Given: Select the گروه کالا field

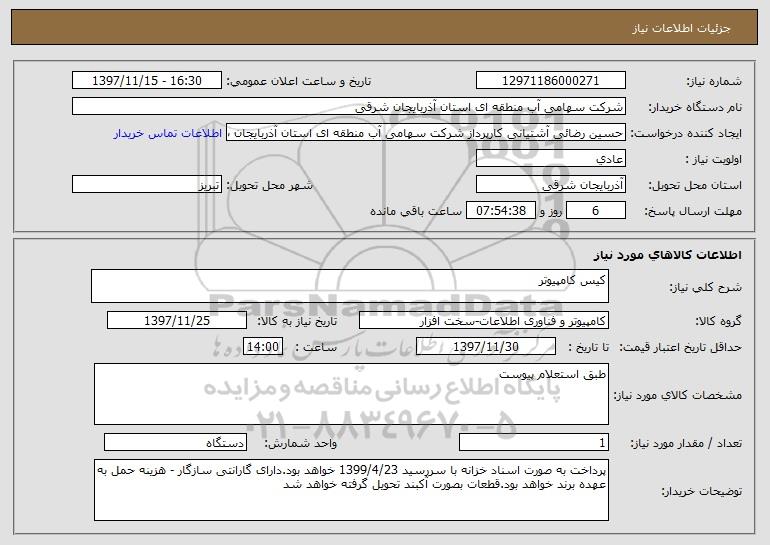Looking at the screenshot, I should [x=484, y=321].
